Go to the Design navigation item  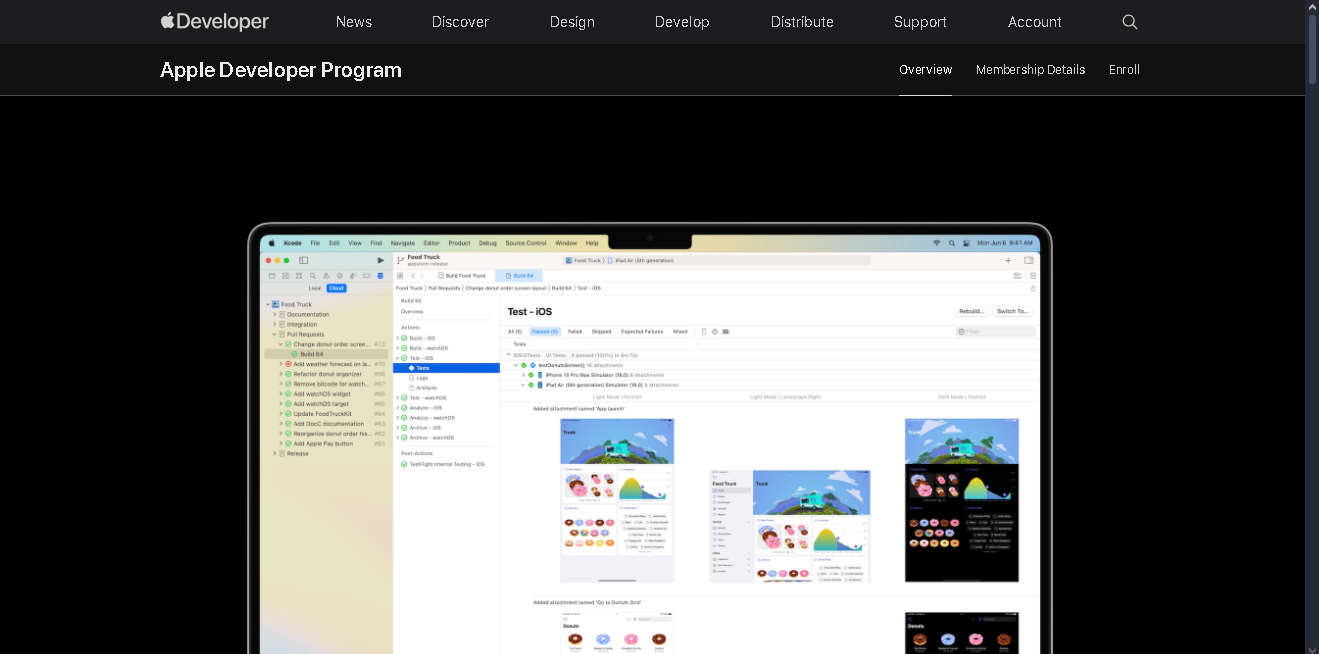pos(572,22)
